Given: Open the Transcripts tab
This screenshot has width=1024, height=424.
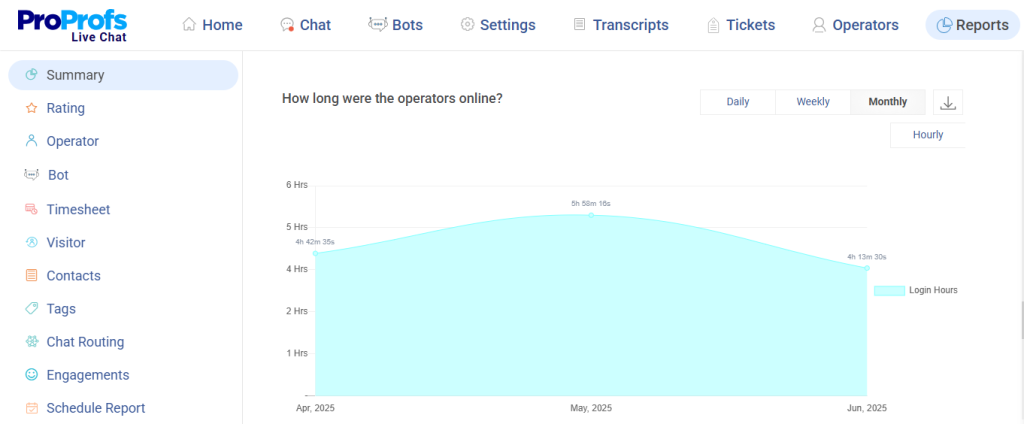Looking at the screenshot, I should 620,25.
